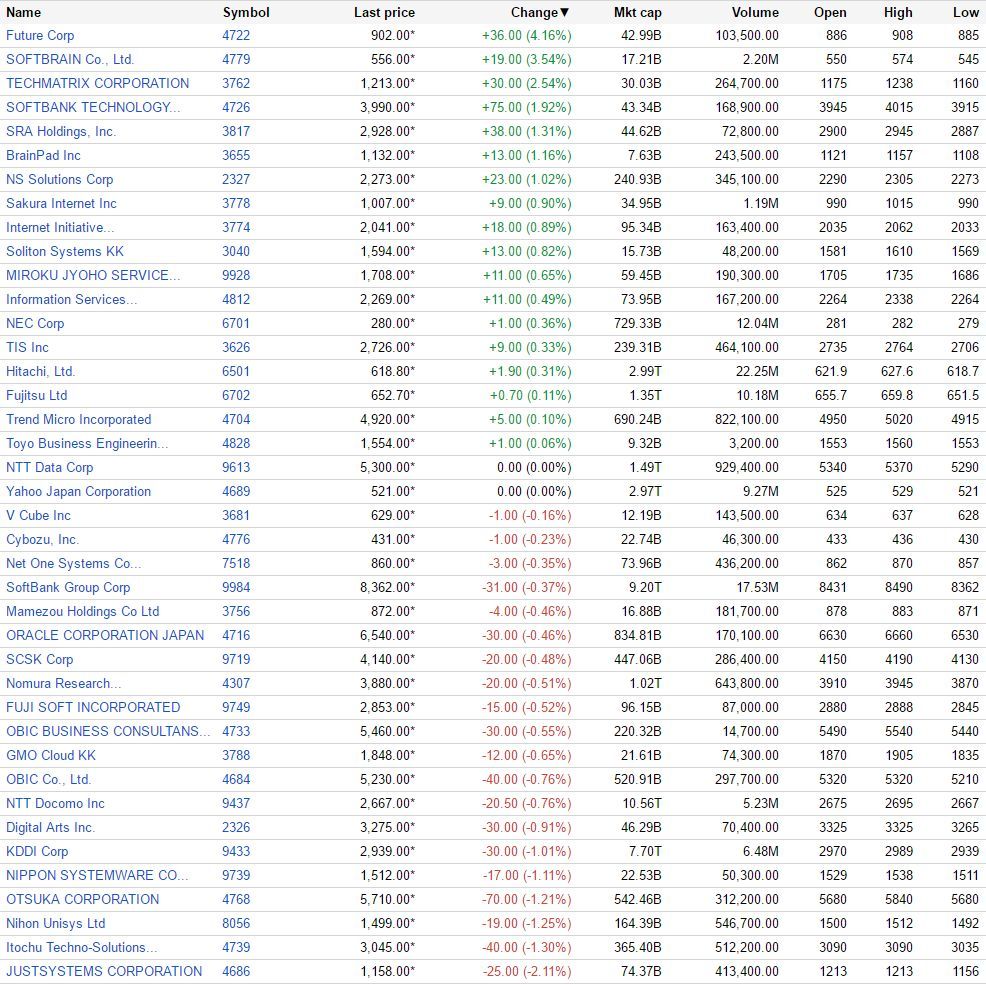Open JUSTSYSTEMS CORPORATION link
Image resolution: width=986 pixels, height=984 pixels.
coord(104,971)
